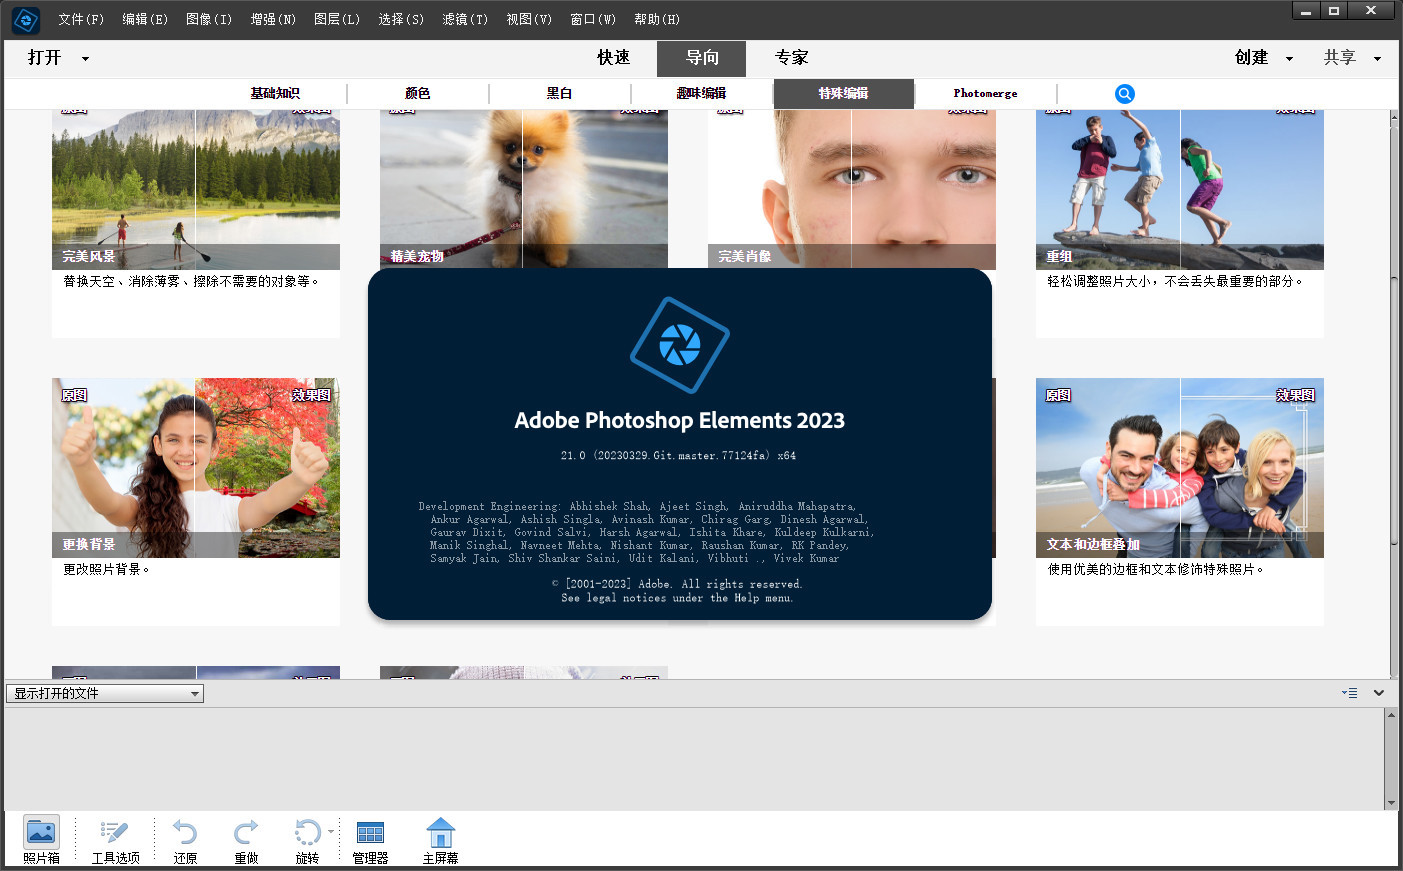Open the 精美宠物 guided edit thumbnail
The height and width of the screenshot is (871, 1403).
523,189
